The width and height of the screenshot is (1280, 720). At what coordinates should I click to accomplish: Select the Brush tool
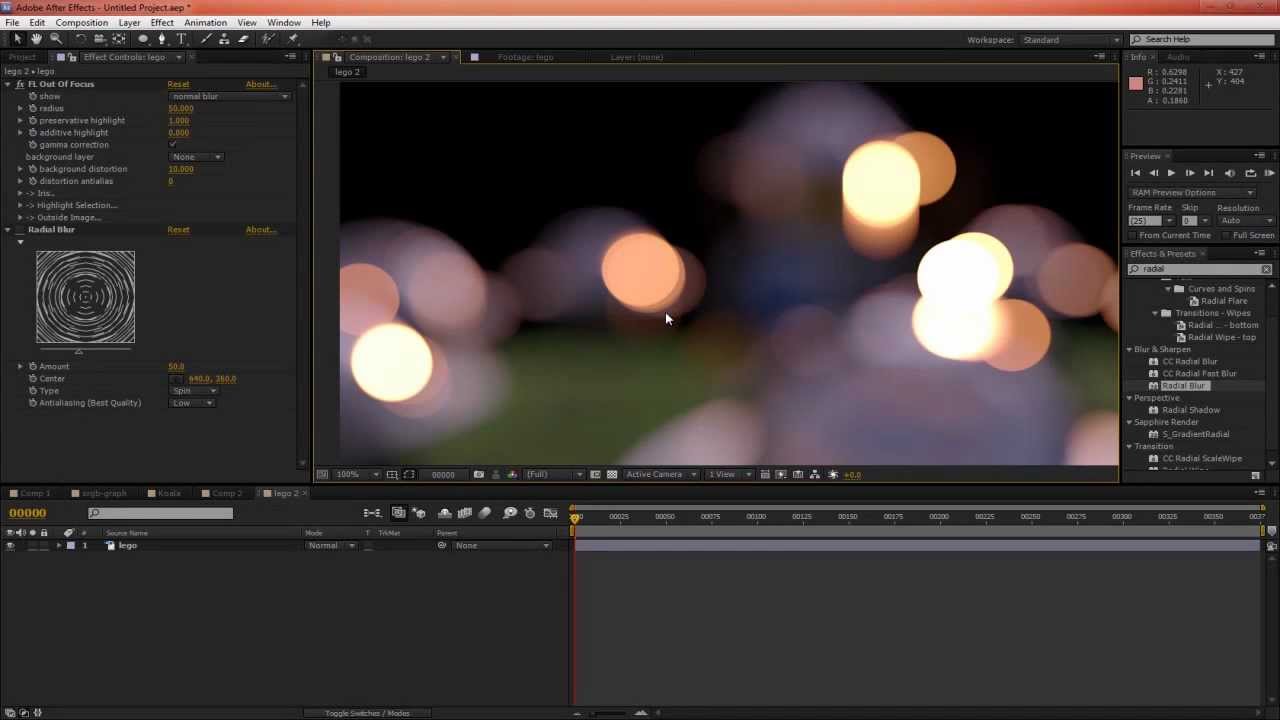coord(206,39)
